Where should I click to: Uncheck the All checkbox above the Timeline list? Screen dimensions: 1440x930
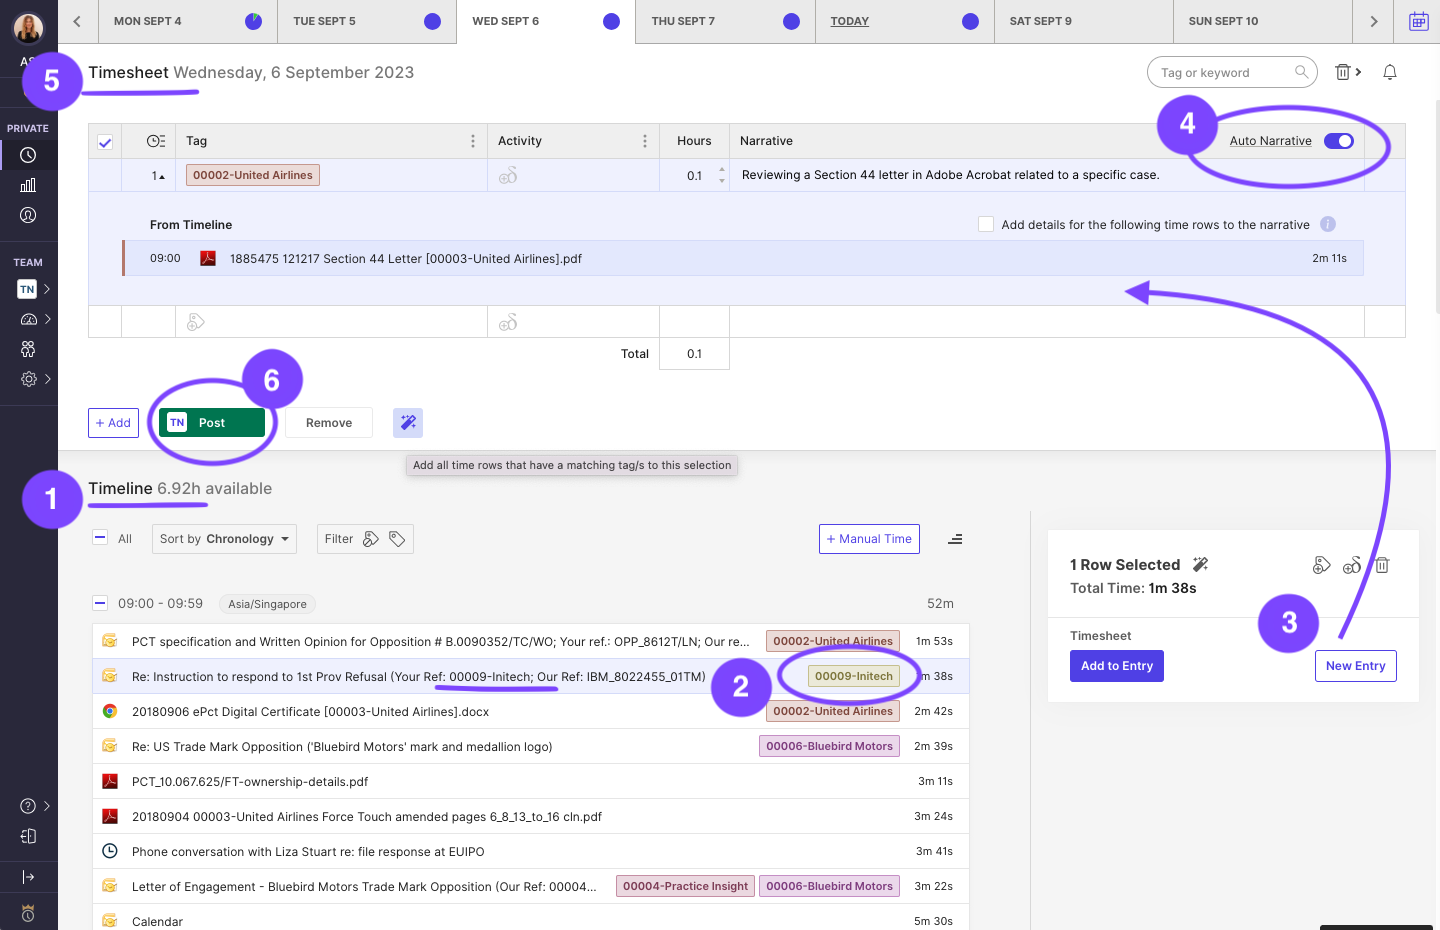[x=100, y=538]
